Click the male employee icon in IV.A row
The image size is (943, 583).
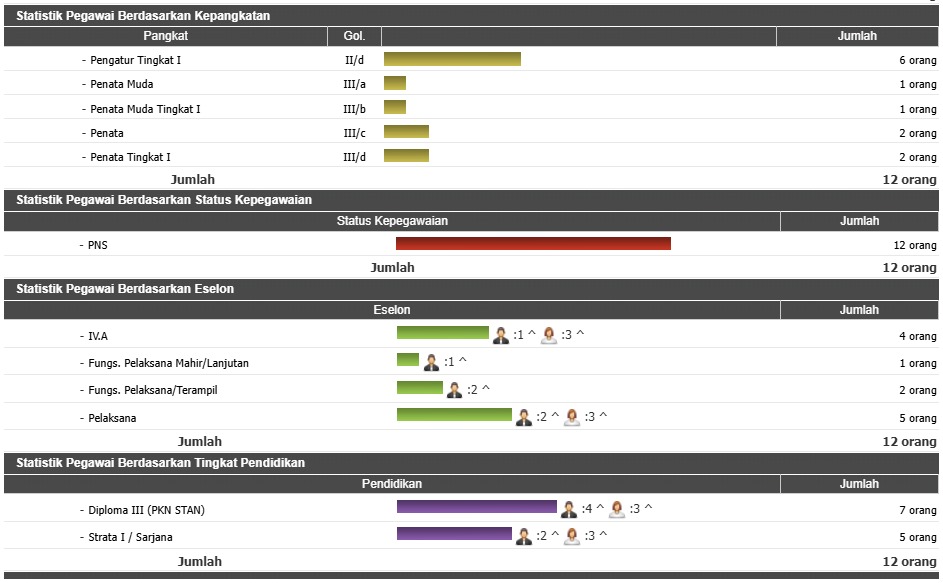pyautogui.click(x=501, y=336)
